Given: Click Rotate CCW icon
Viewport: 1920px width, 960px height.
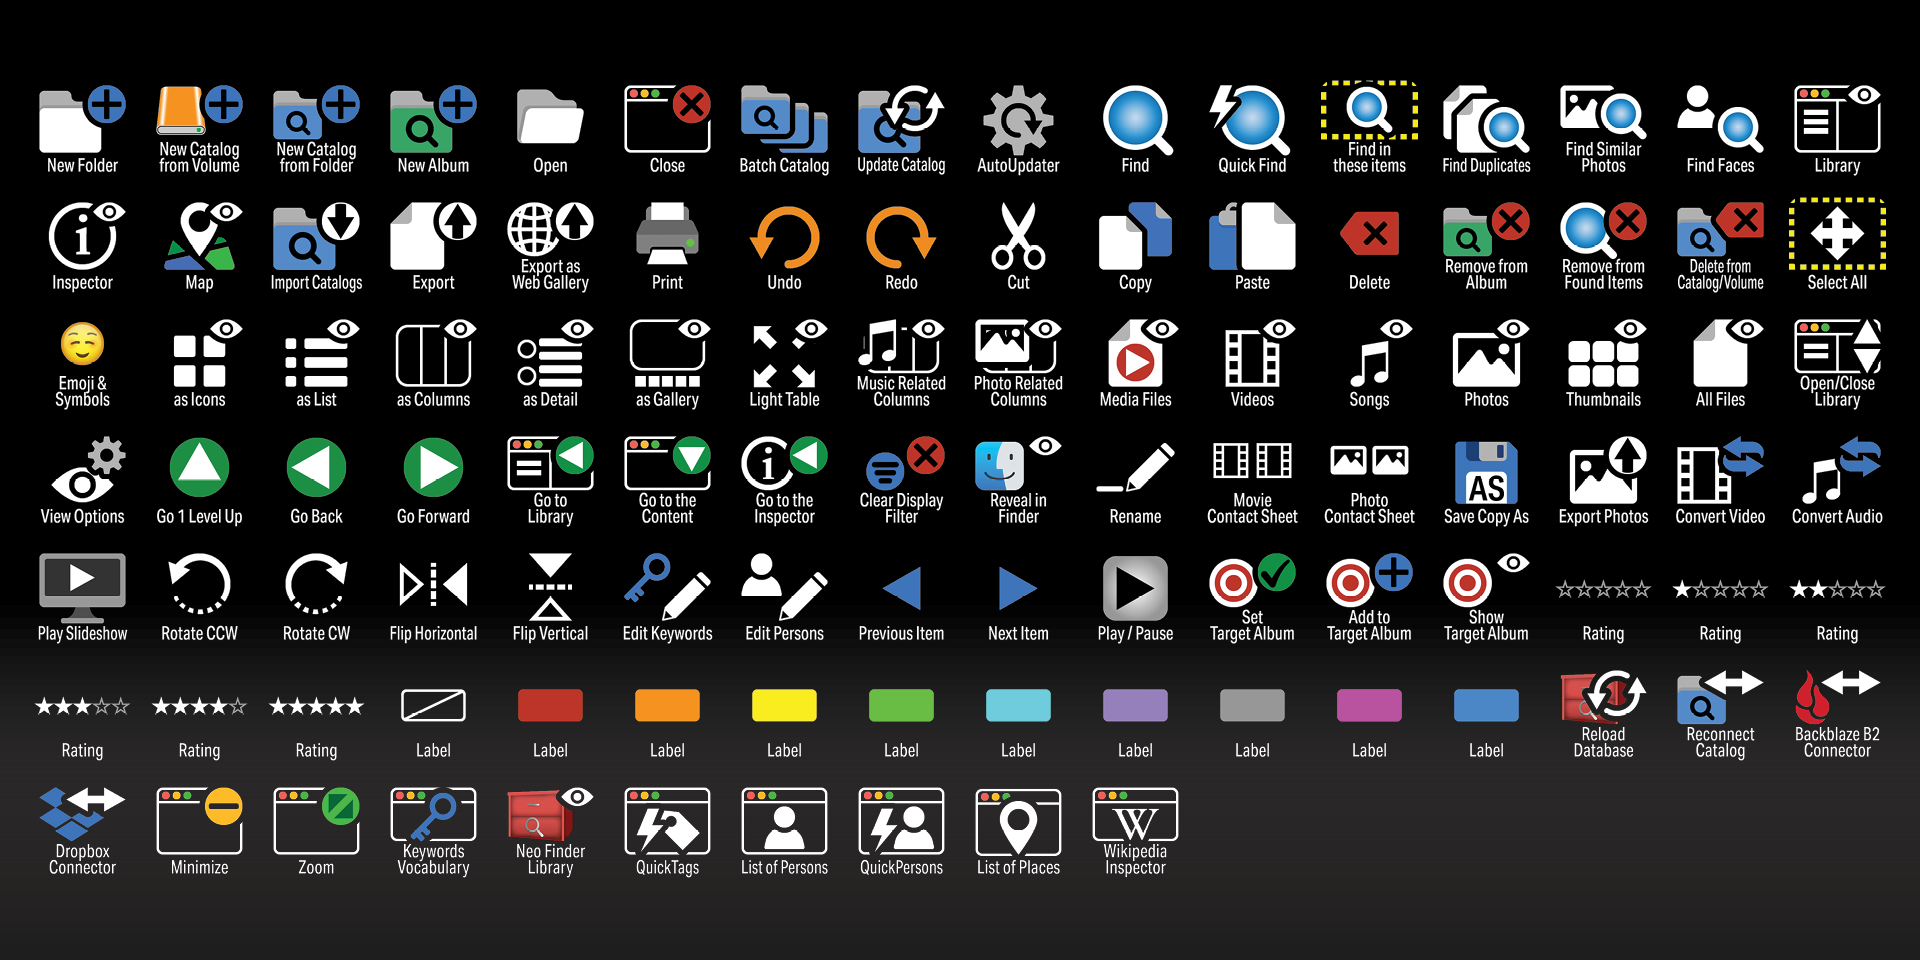Looking at the screenshot, I should tap(199, 584).
